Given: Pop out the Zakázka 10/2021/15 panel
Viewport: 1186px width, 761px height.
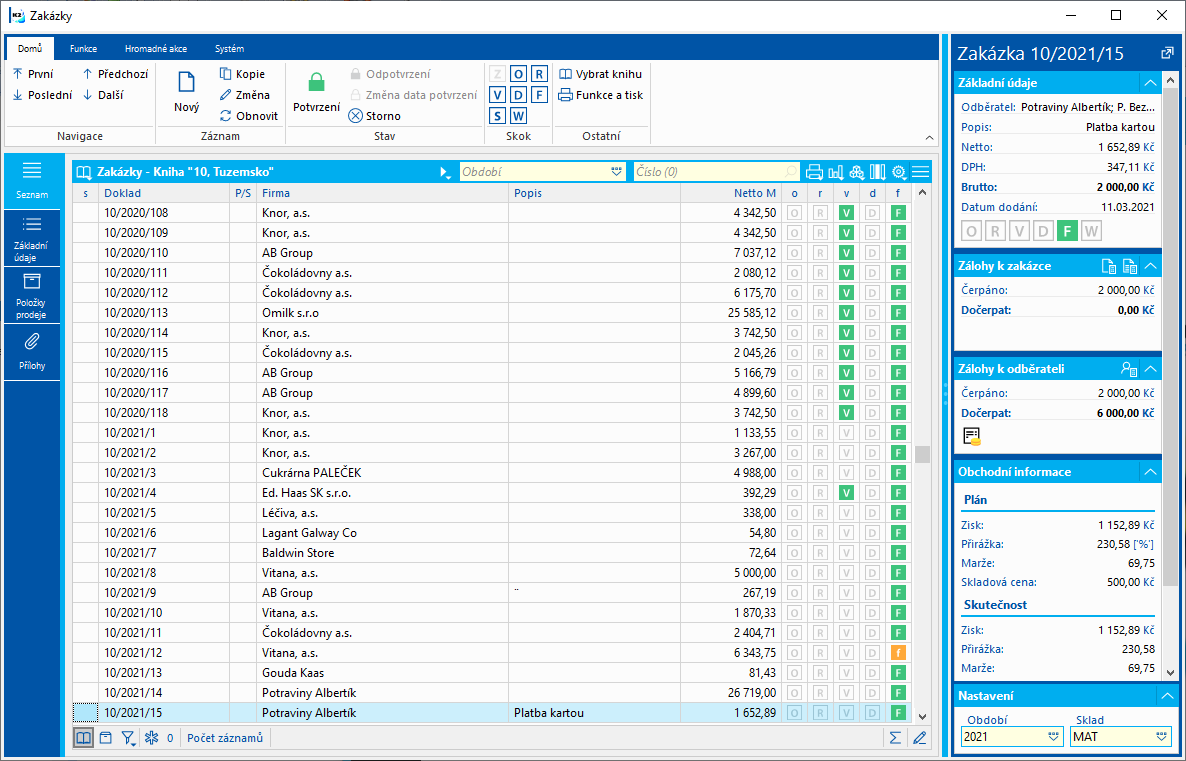Looking at the screenshot, I should pyautogui.click(x=1166, y=53).
